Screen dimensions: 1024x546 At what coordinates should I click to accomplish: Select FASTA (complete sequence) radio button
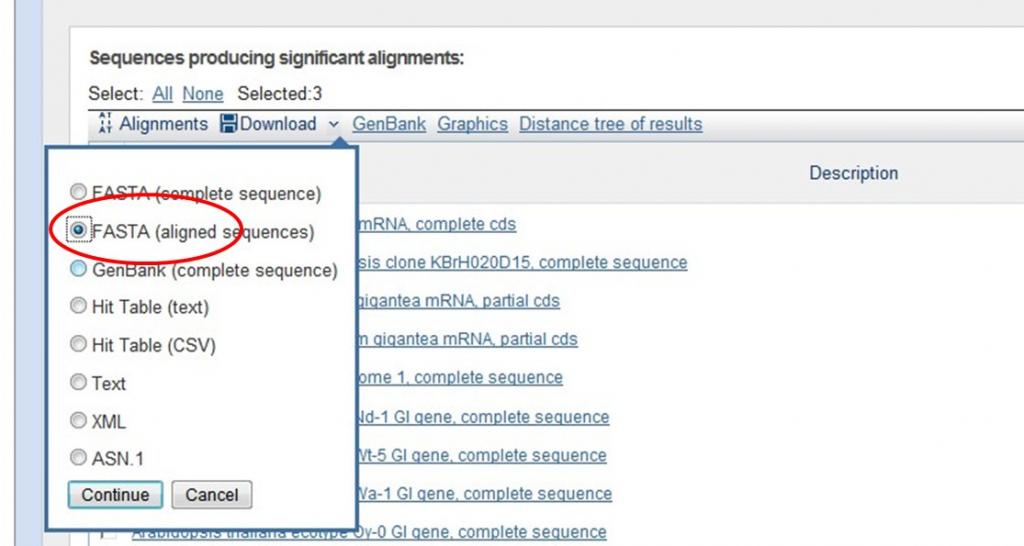coord(78,193)
